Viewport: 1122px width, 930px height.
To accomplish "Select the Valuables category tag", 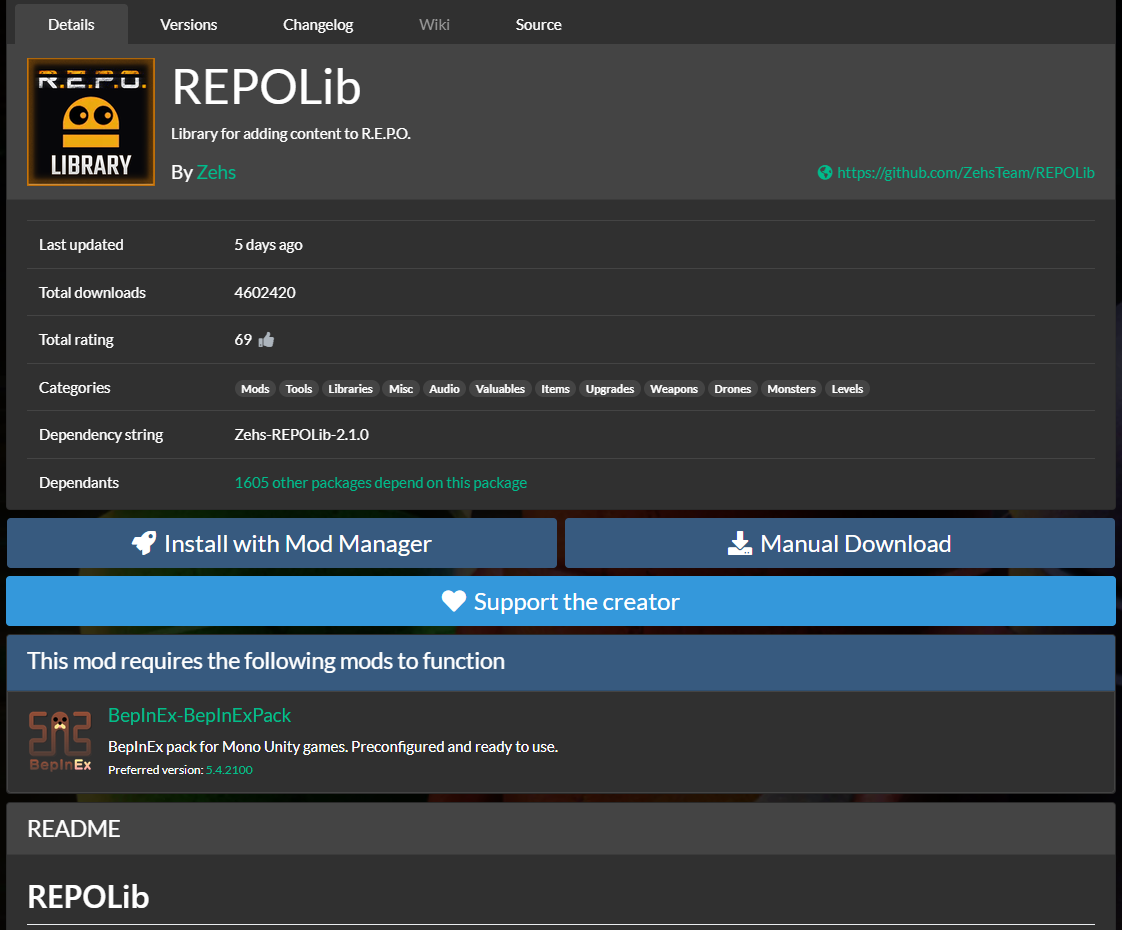I will tap(500, 388).
